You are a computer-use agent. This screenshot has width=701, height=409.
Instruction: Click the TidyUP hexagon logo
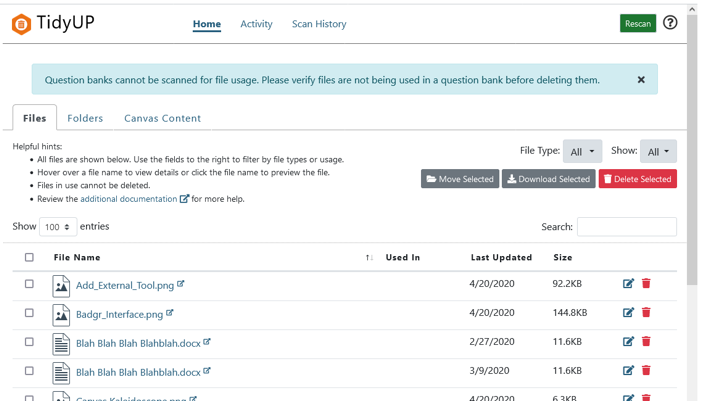tap(21, 24)
